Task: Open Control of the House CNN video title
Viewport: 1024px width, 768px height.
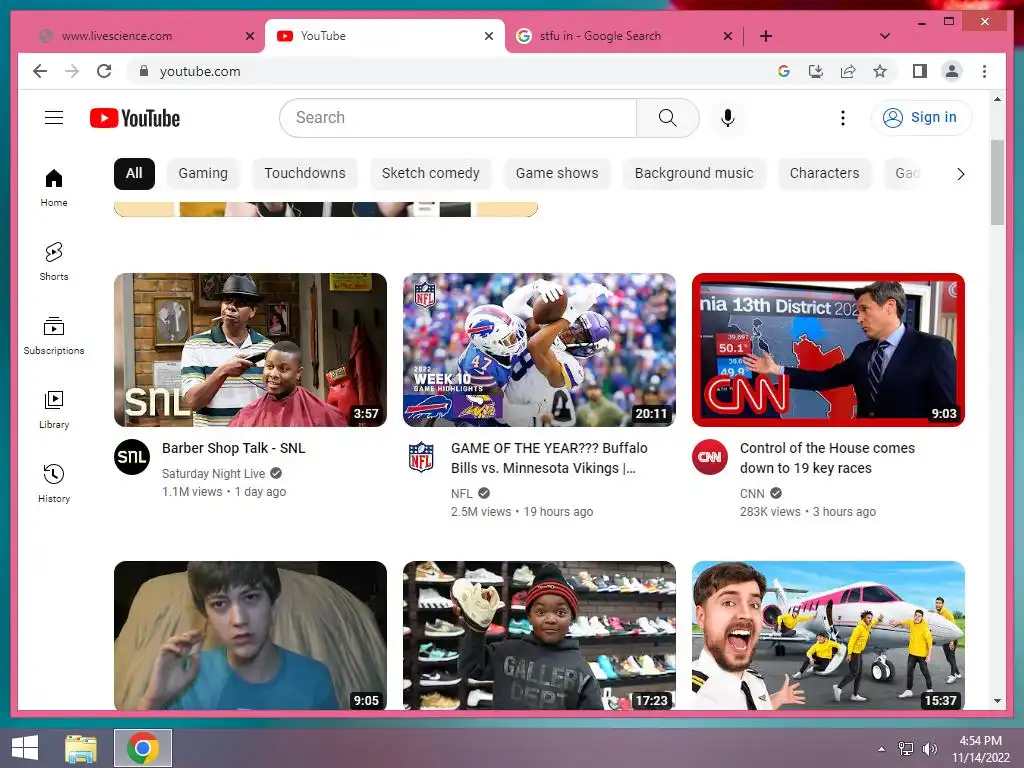Action: click(827, 458)
